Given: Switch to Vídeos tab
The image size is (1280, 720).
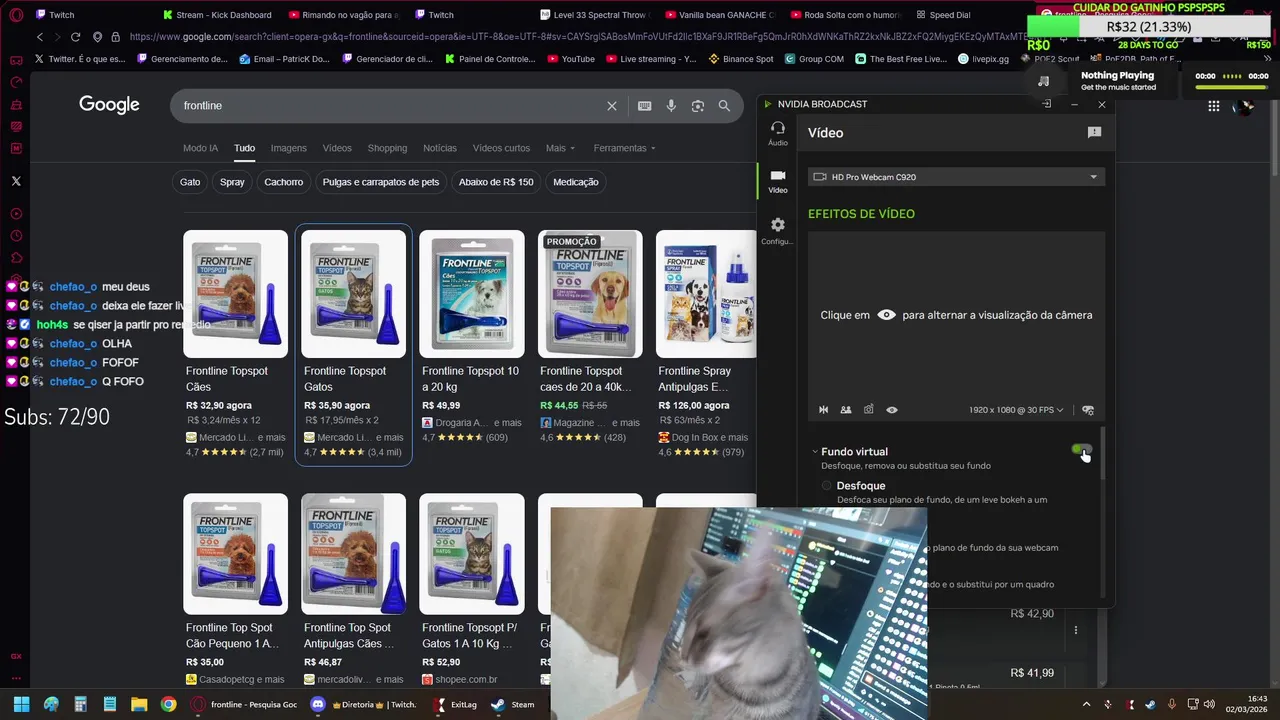Looking at the screenshot, I should (x=337, y=148).
